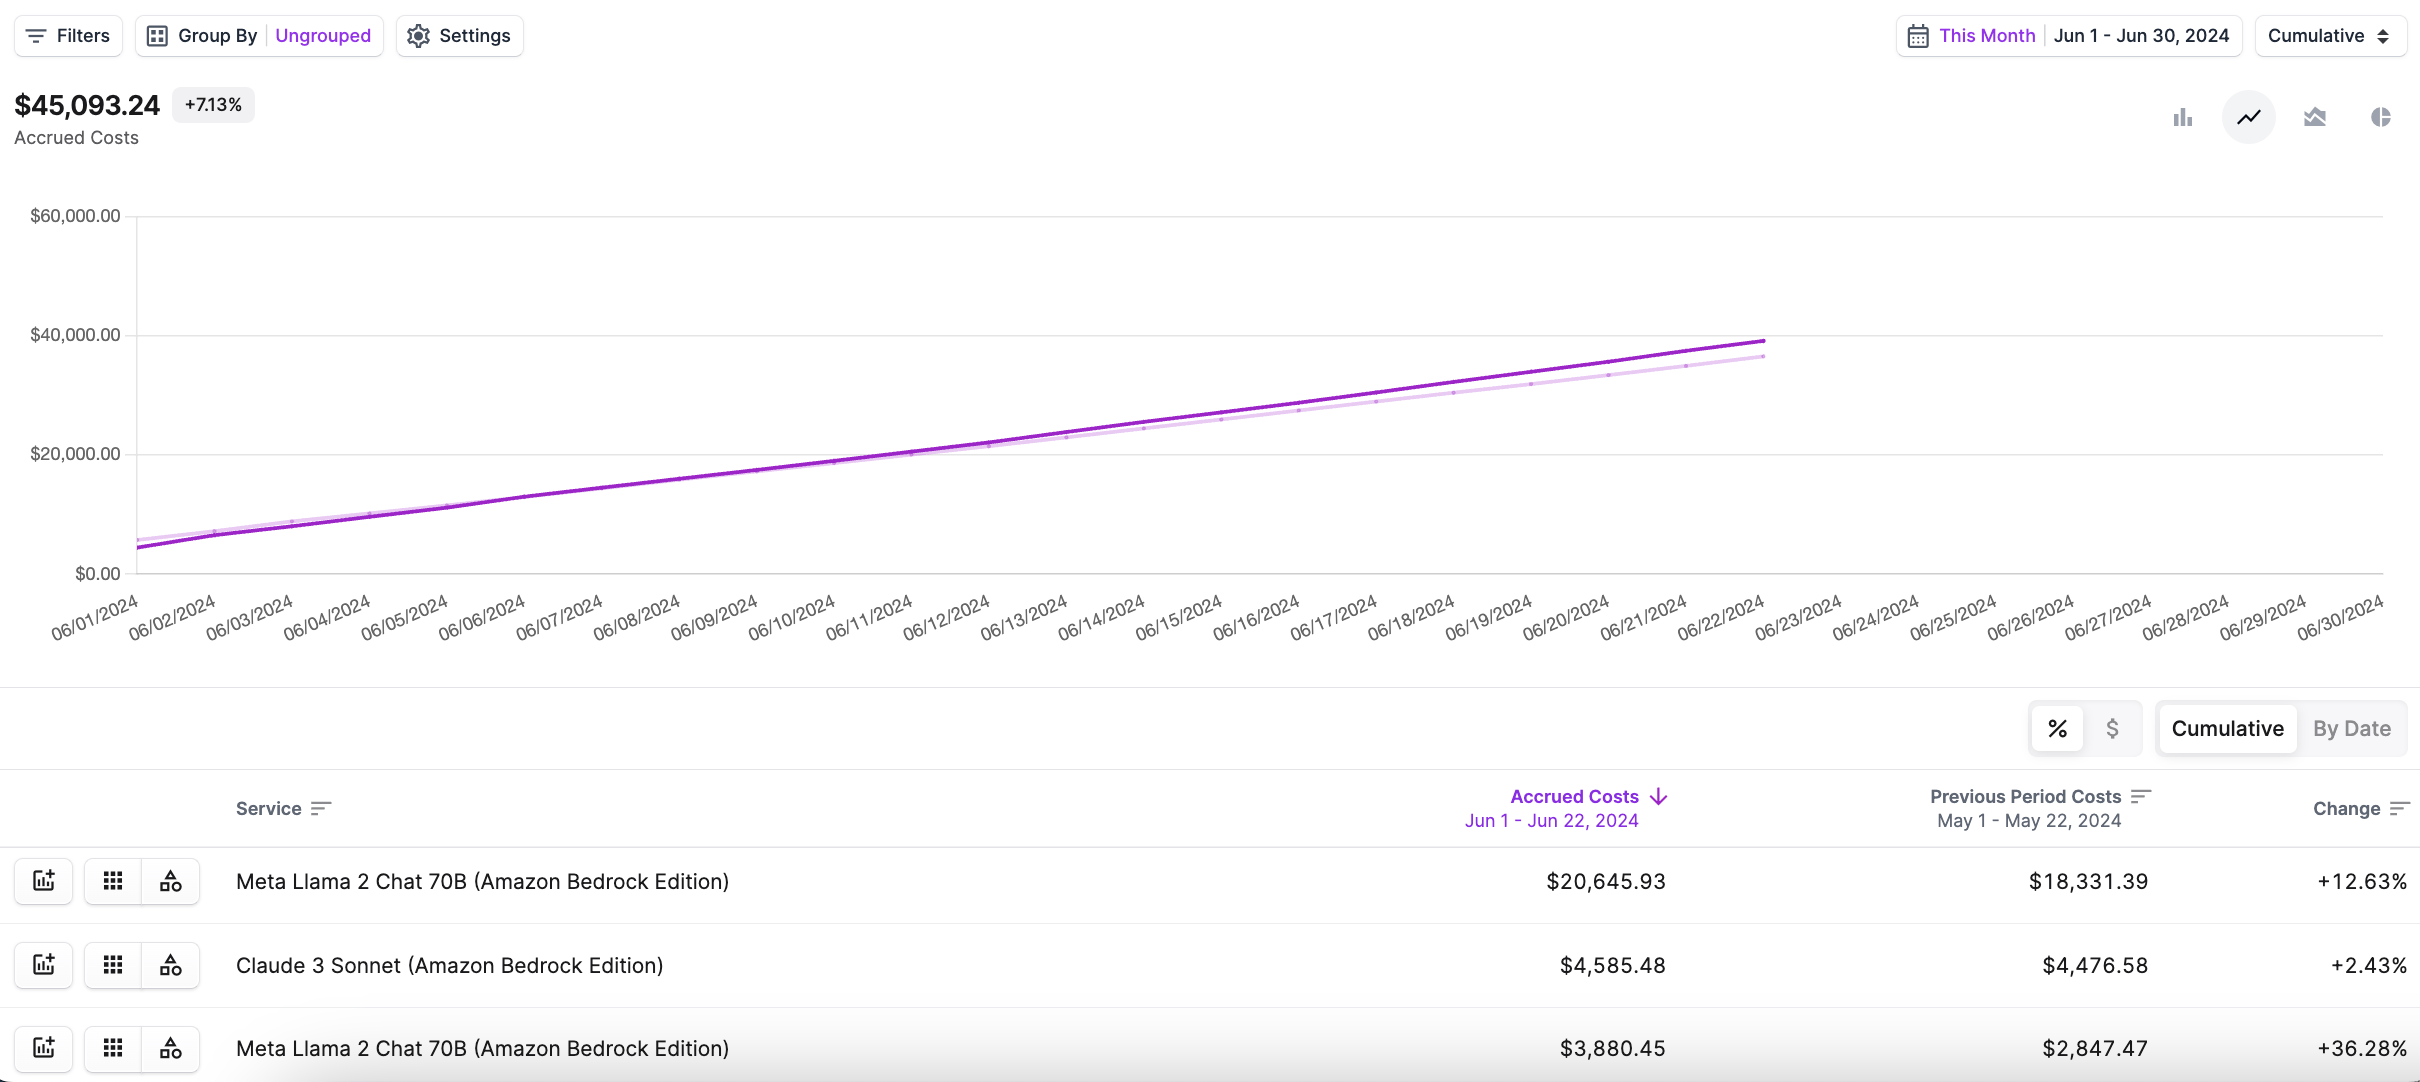Switch to the bar chart view
Image resolution: width=2420 pixels, height=1082 pixels.
click(2183, 117)
